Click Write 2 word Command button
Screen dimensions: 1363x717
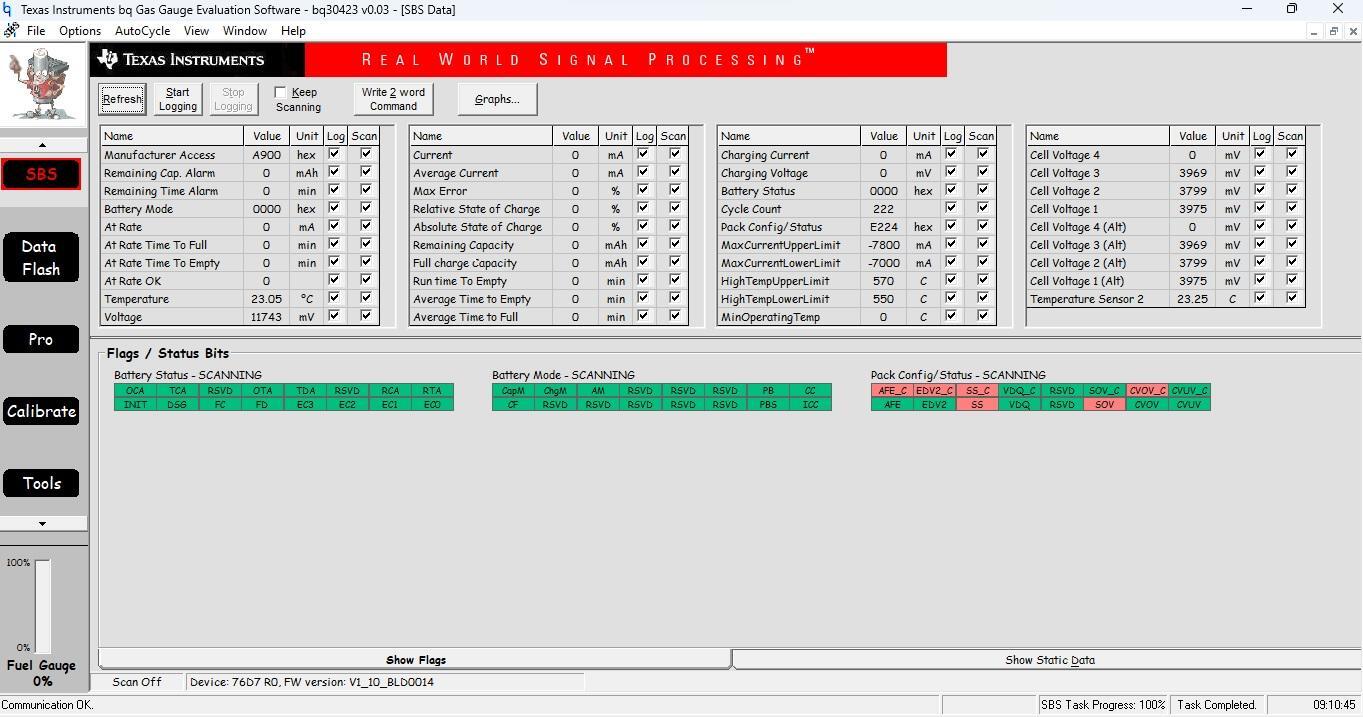click(x=393, y=99)
